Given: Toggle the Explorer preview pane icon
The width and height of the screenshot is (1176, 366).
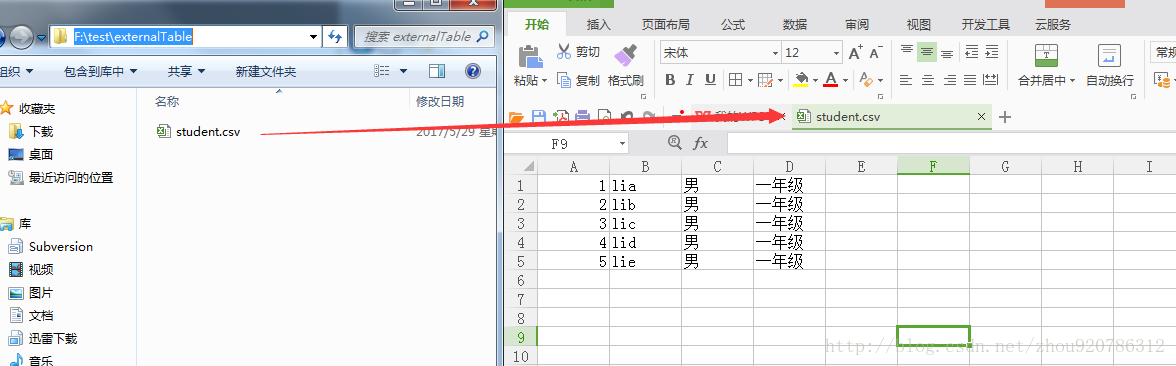Looking at the screenshot, I should [437, 71].
